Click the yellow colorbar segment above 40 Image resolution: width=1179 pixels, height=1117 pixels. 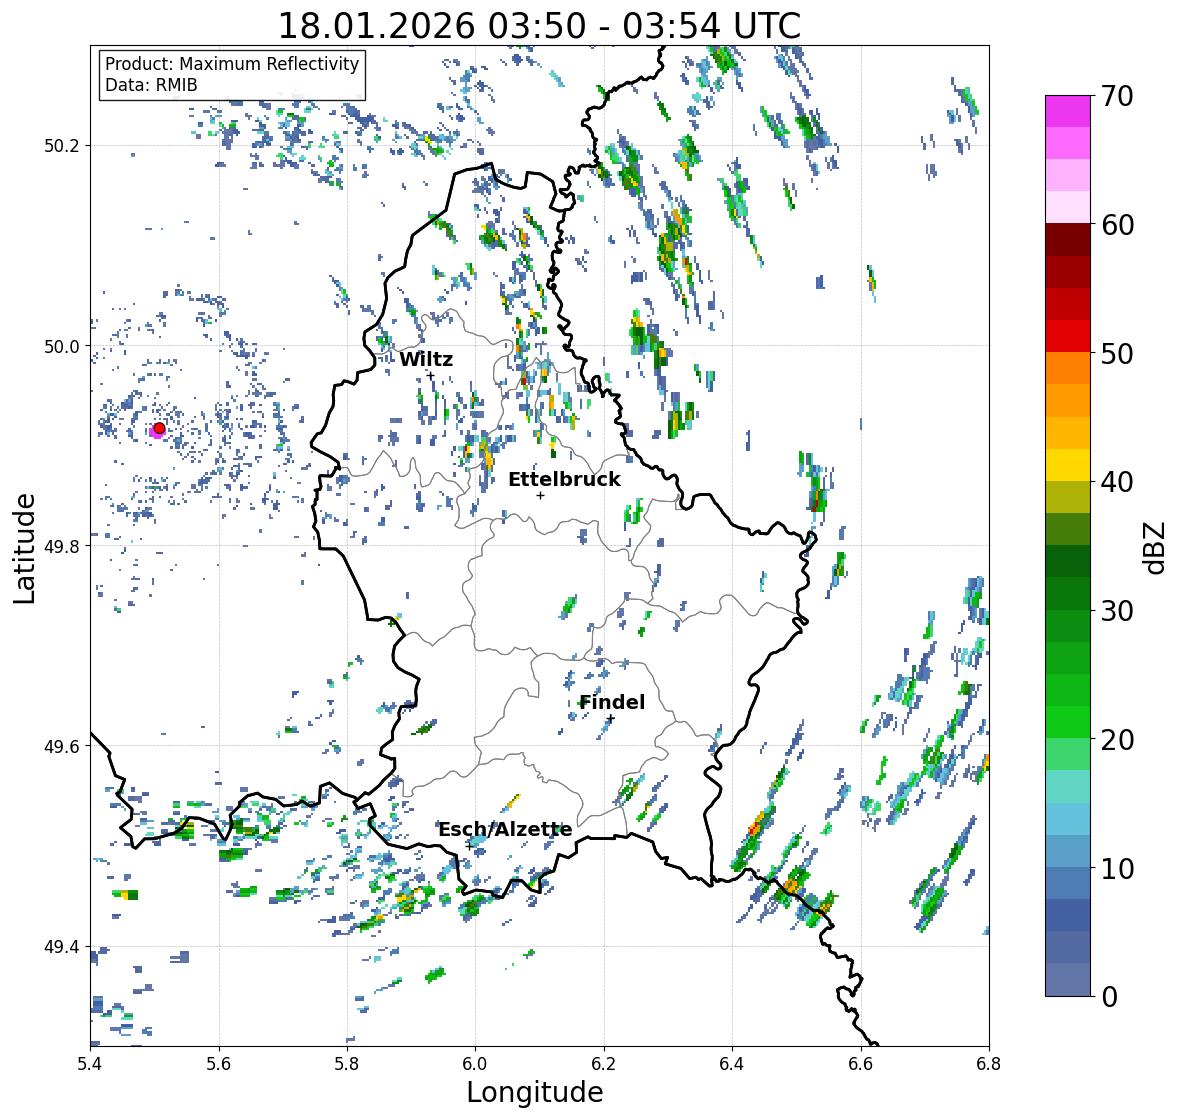pyautogui.click(x=1068, y=465)
